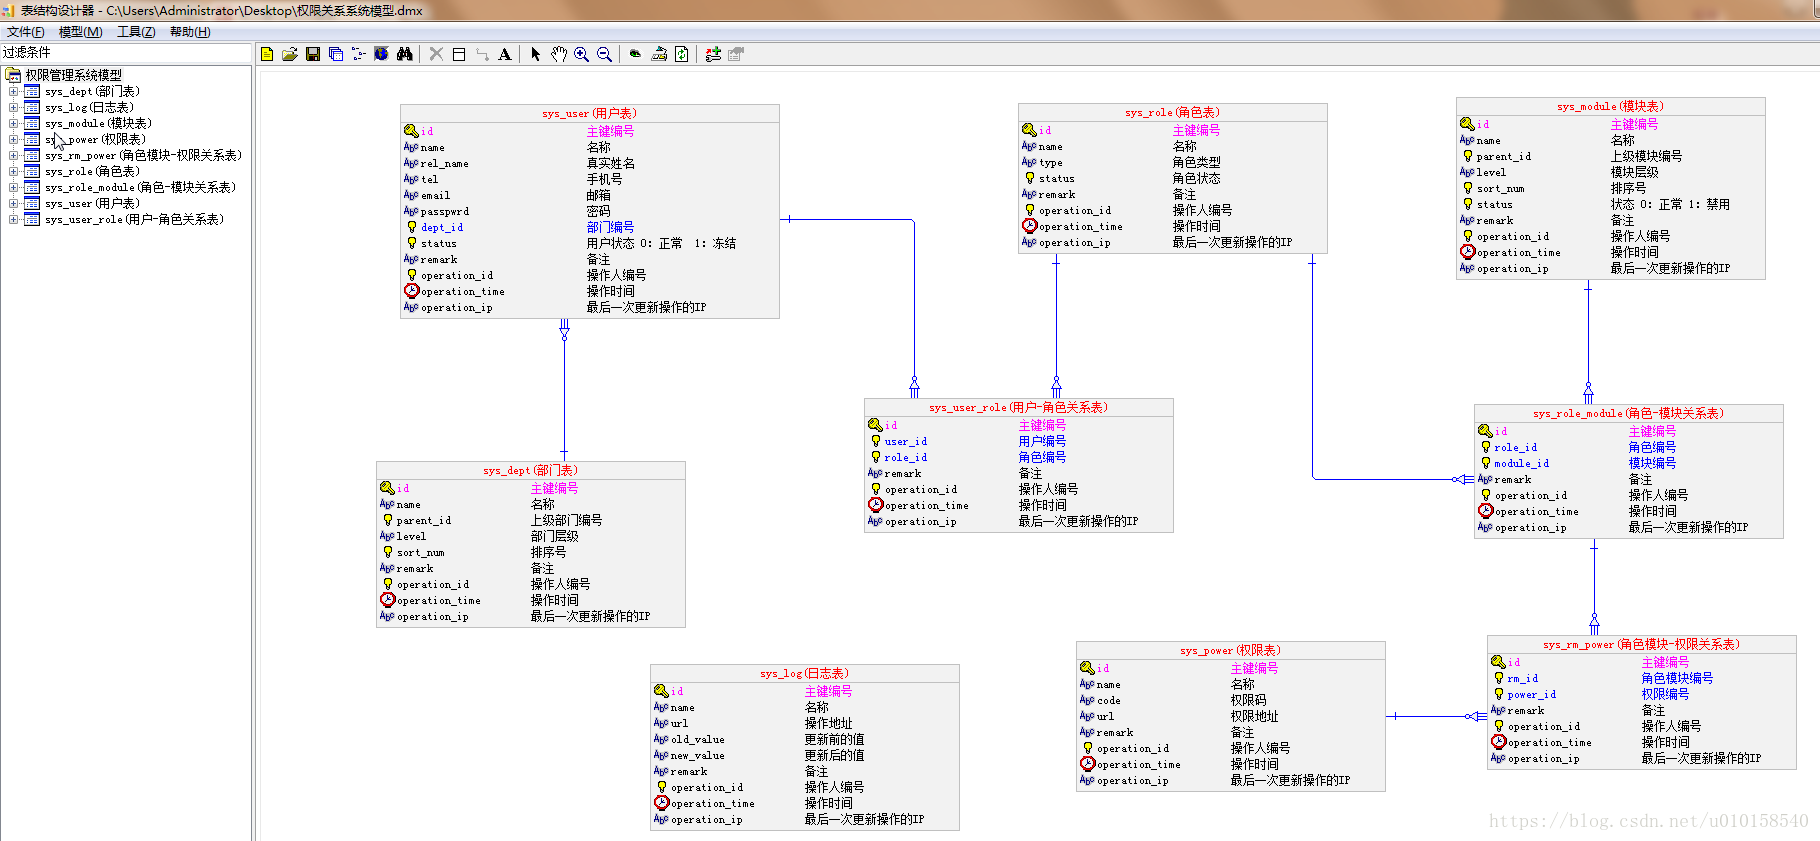Select sys_module (模块表) in the tree
The image size is (1820, 841).
coord(98,123)
